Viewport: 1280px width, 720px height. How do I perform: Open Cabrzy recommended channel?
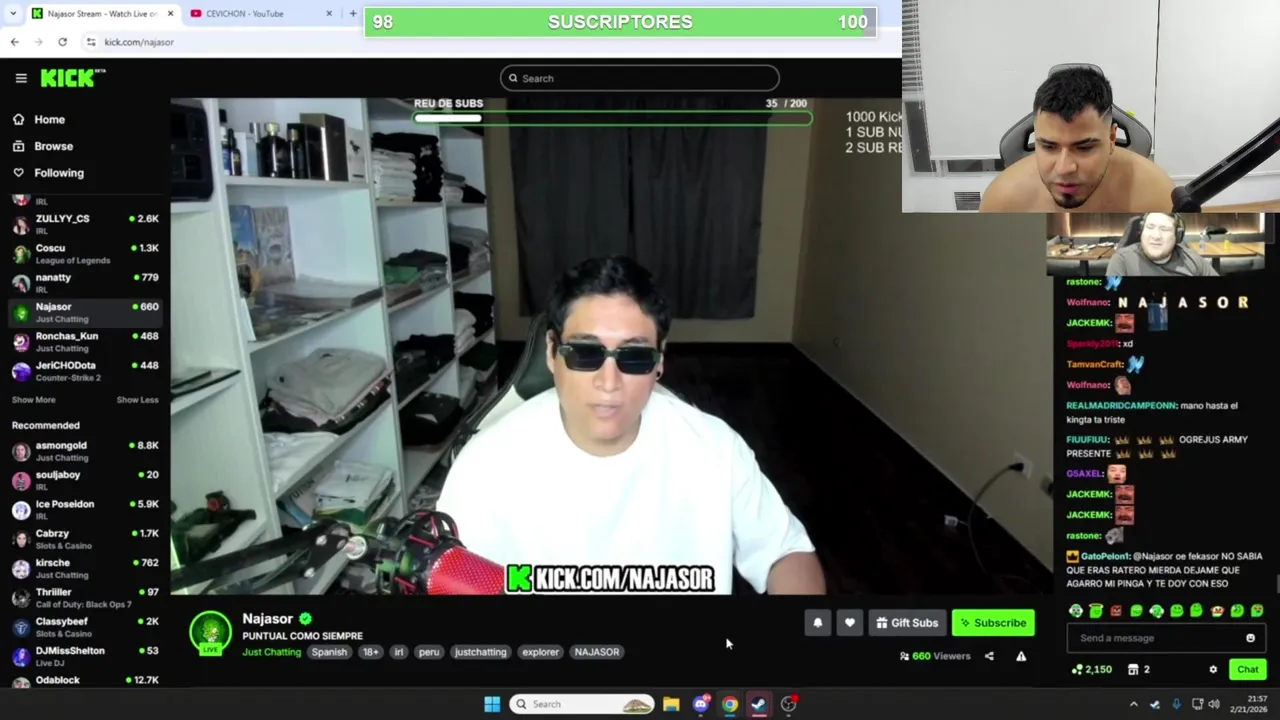tap(85, 538)
